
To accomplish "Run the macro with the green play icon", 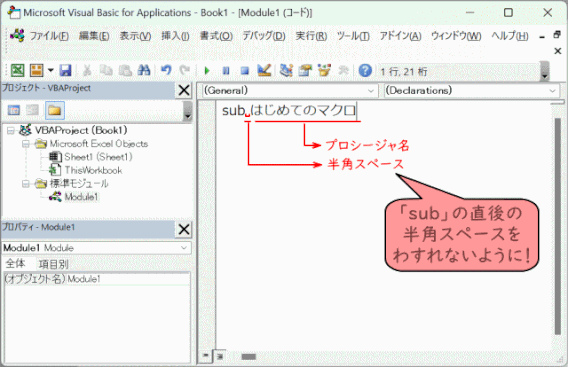I will [x=207, y=70].
